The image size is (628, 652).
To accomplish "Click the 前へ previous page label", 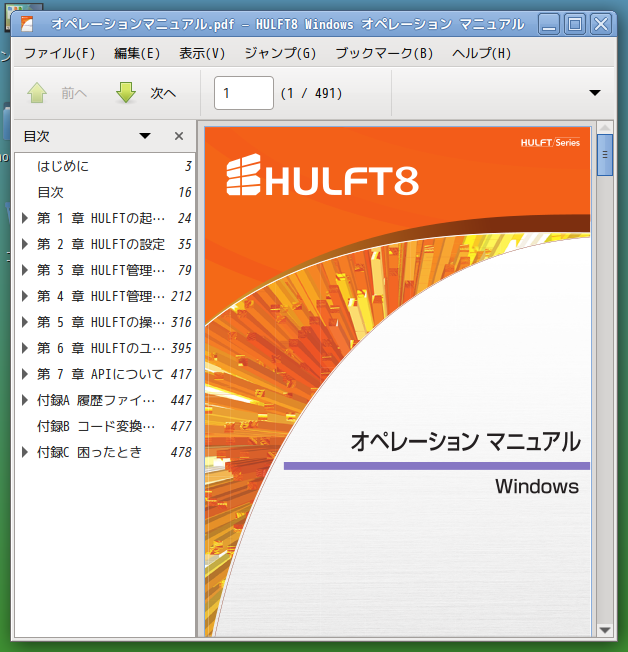I will tap(74, 93).
